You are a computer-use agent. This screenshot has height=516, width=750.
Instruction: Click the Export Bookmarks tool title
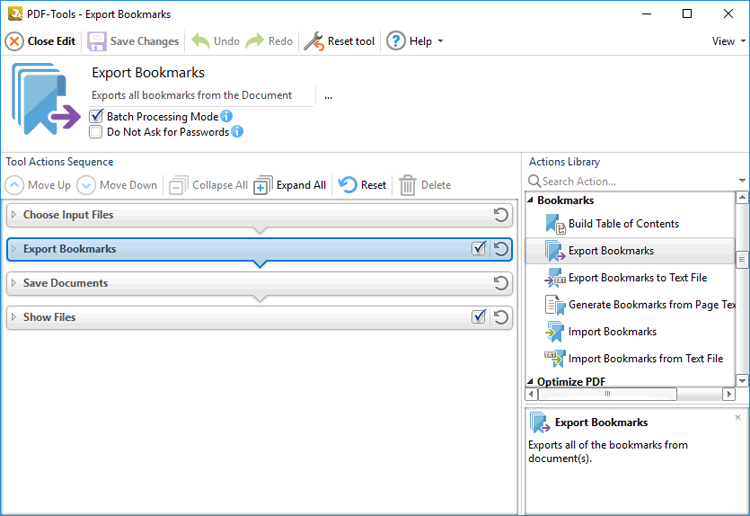(x=148, y=73)
